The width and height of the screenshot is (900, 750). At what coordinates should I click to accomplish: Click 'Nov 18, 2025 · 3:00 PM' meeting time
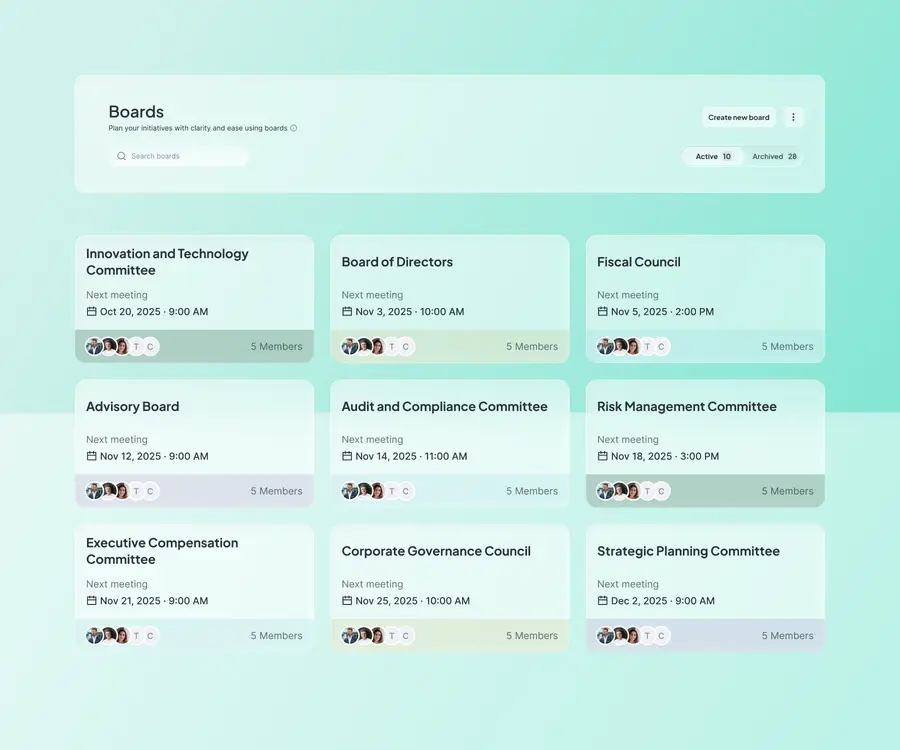pos(665,456)
